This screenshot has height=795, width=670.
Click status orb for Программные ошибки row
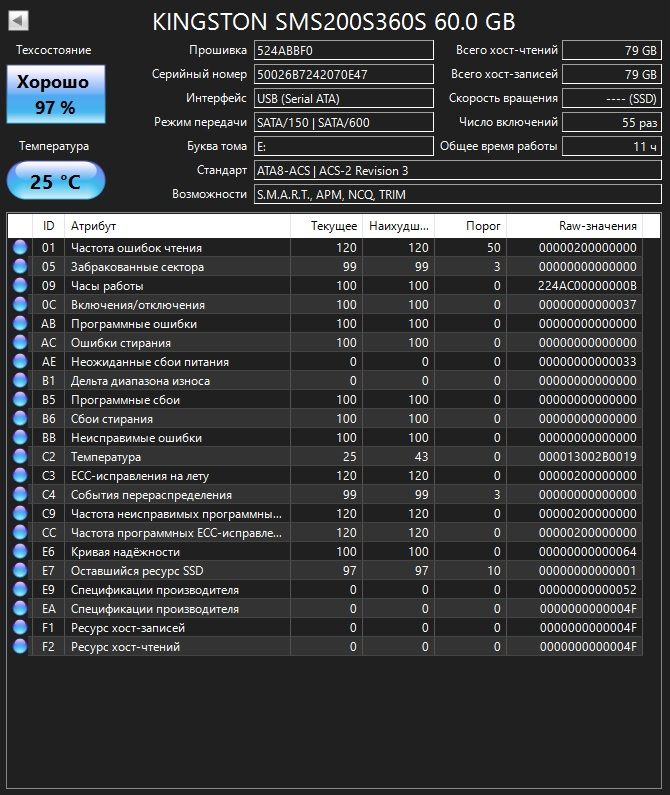(20, 323)
